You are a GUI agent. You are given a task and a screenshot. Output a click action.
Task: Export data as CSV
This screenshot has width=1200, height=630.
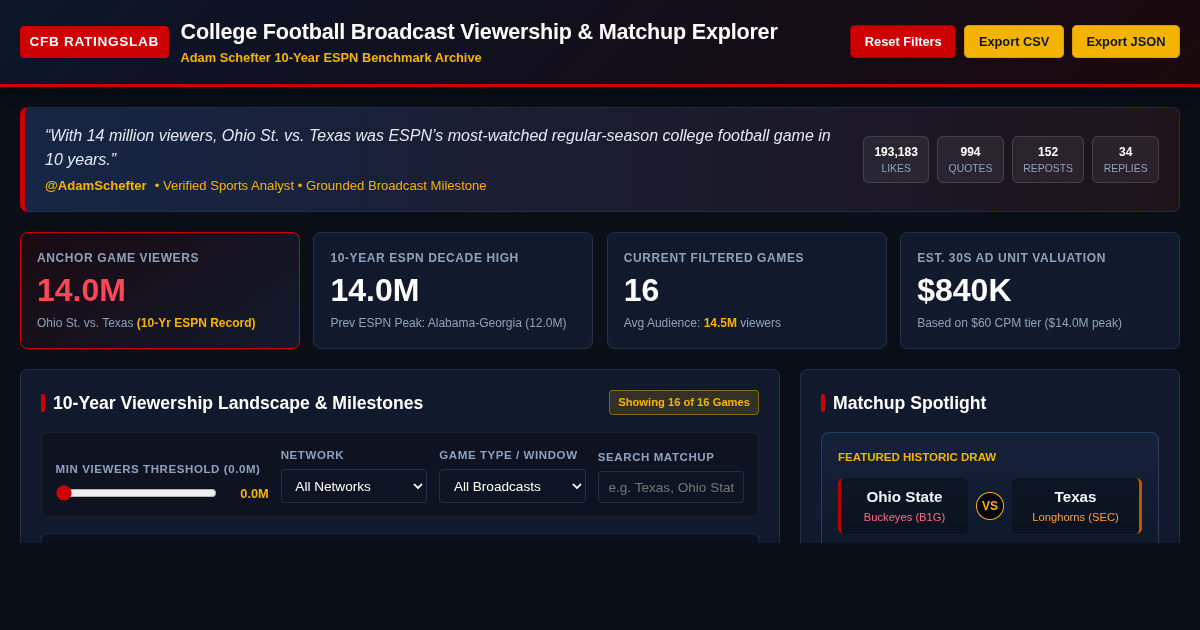coord(1014,42)
